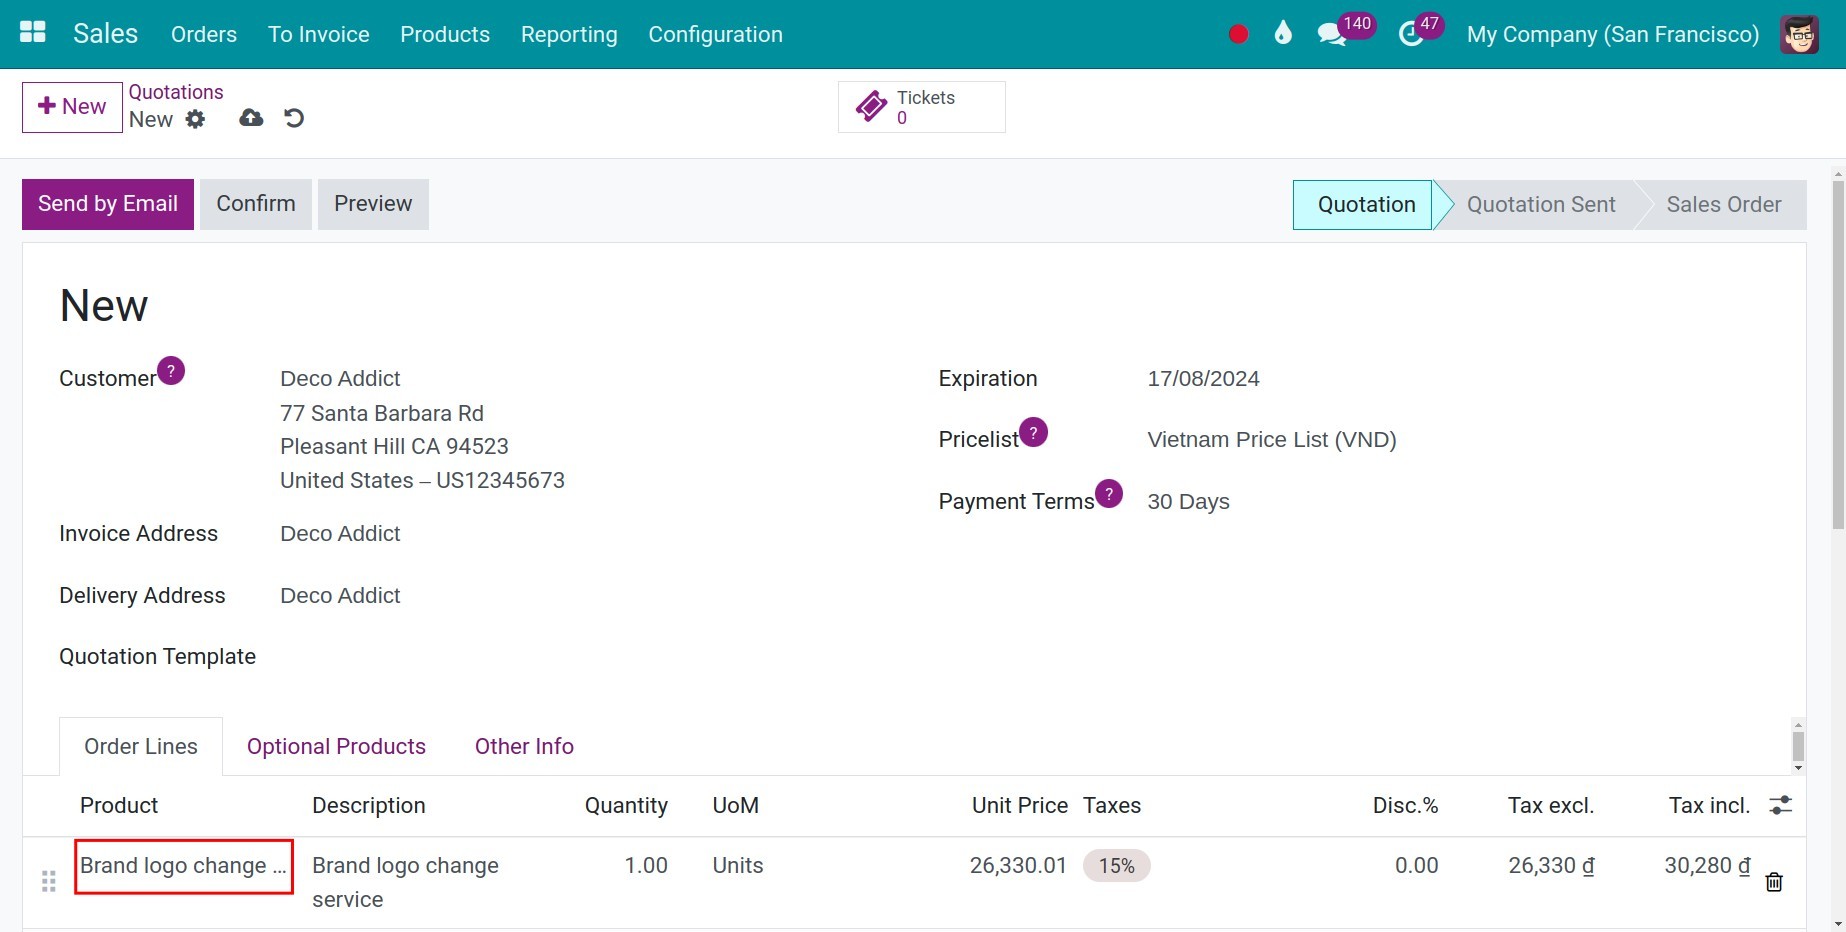Click the description Brand logo change service
The width and height of the screenshot is (1846, 932).
click(x=405, y=882)
